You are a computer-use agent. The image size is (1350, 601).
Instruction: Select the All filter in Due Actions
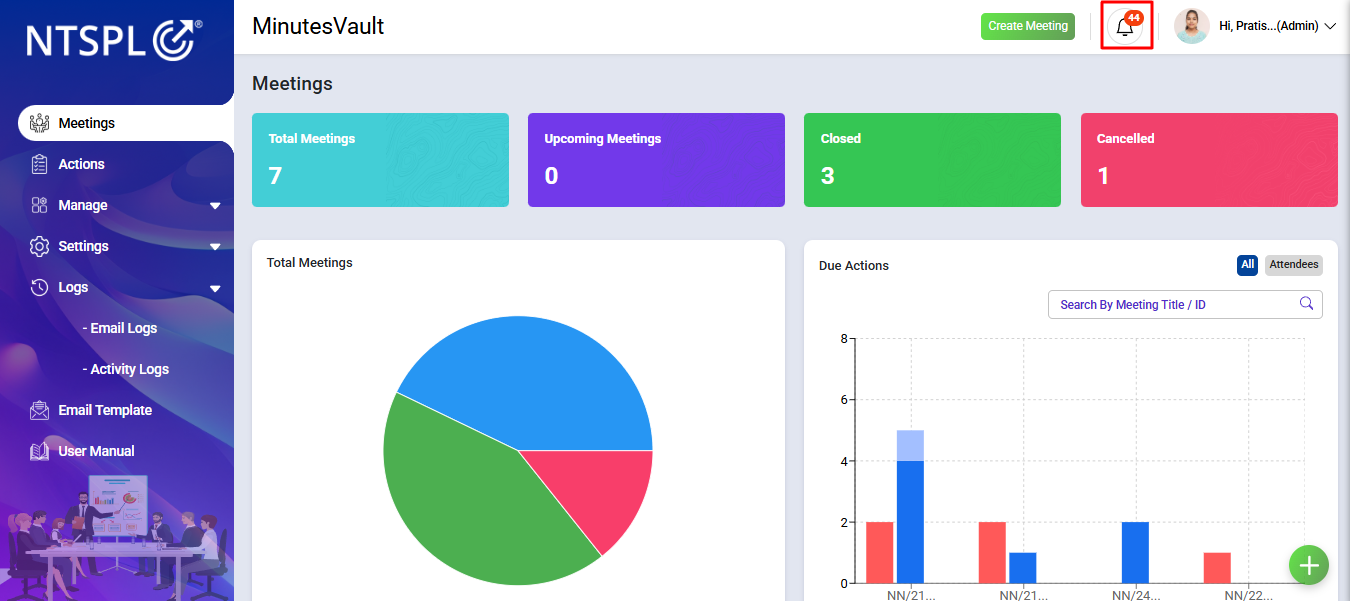1247,265
